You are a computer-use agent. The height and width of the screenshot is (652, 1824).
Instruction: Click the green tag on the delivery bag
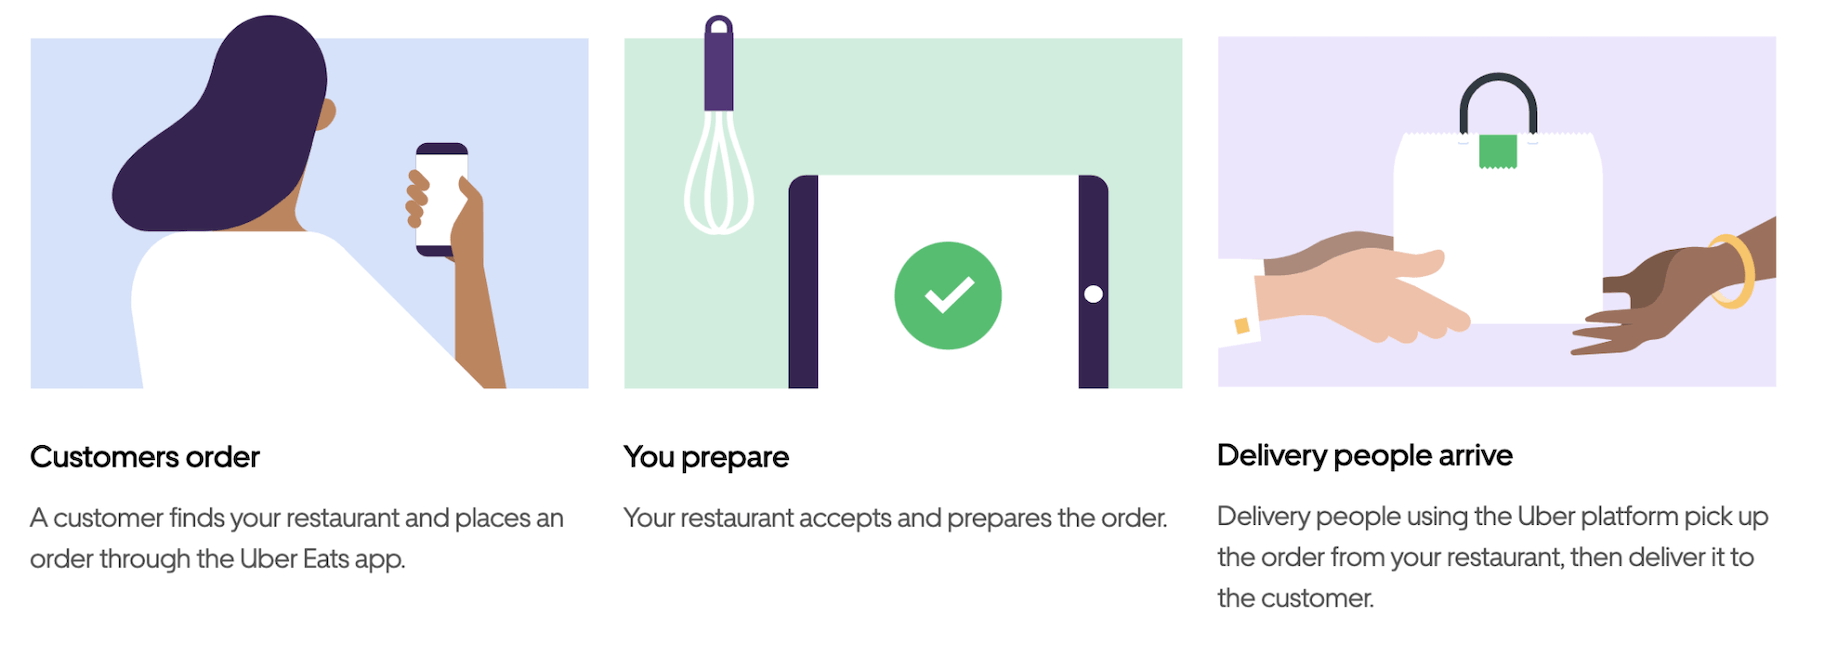pyautogui.click(x=1497, y=151)
